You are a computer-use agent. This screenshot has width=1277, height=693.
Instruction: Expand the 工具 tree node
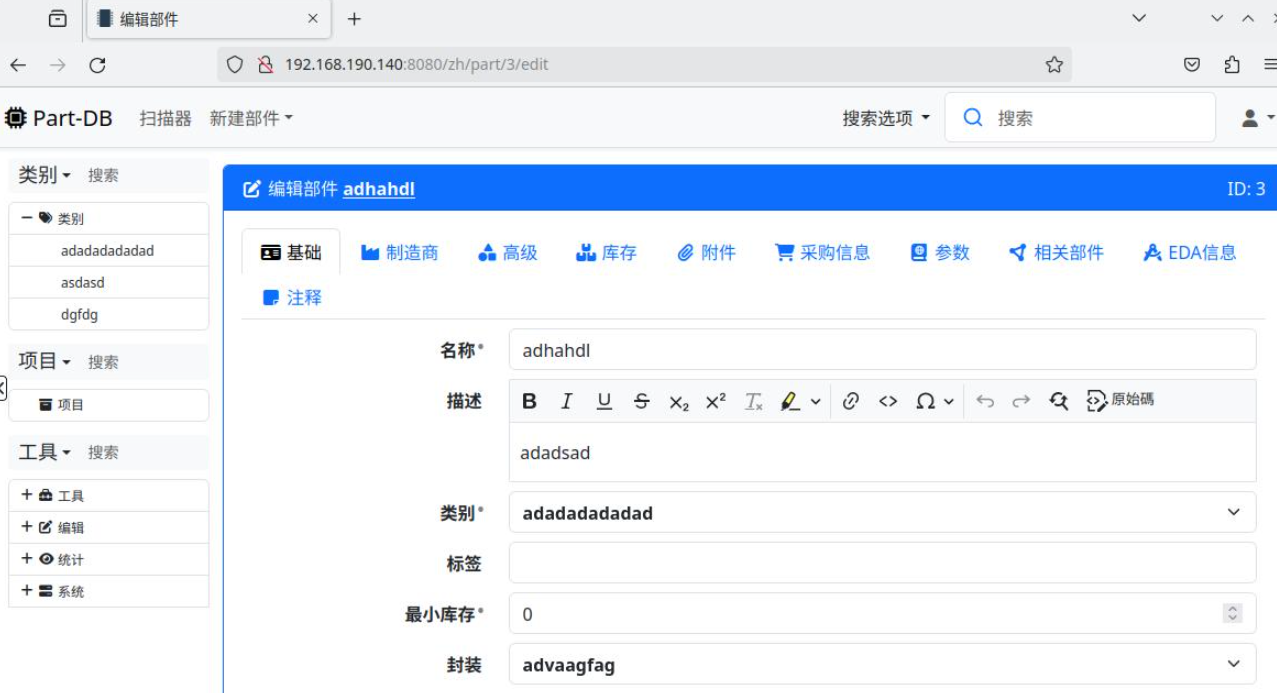click(27, 495)
